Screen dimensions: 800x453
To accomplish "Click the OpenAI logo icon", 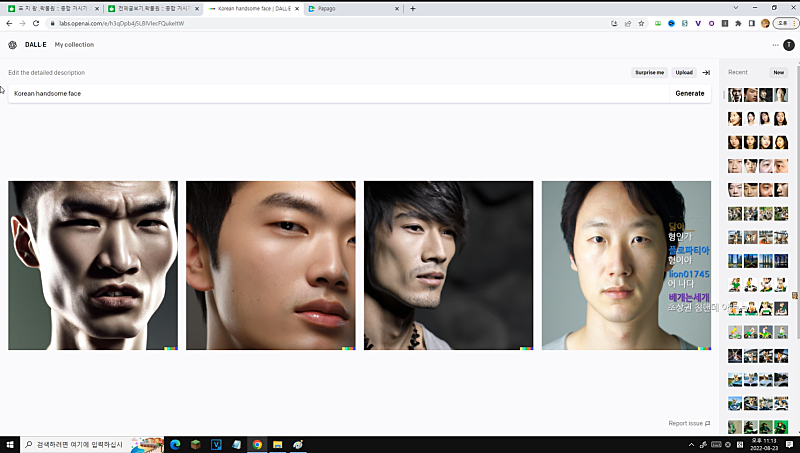I will 12,45.
